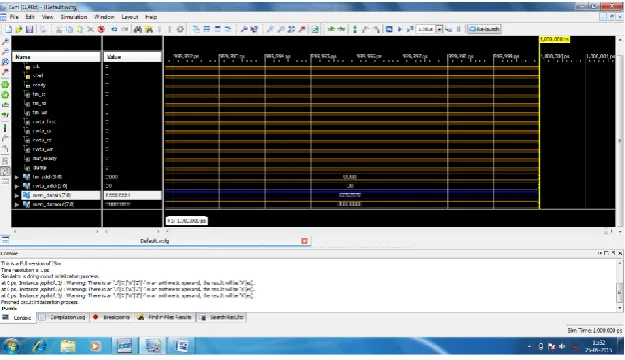
Task: Click the yellow cursor time marker
Action: (554, 39)
